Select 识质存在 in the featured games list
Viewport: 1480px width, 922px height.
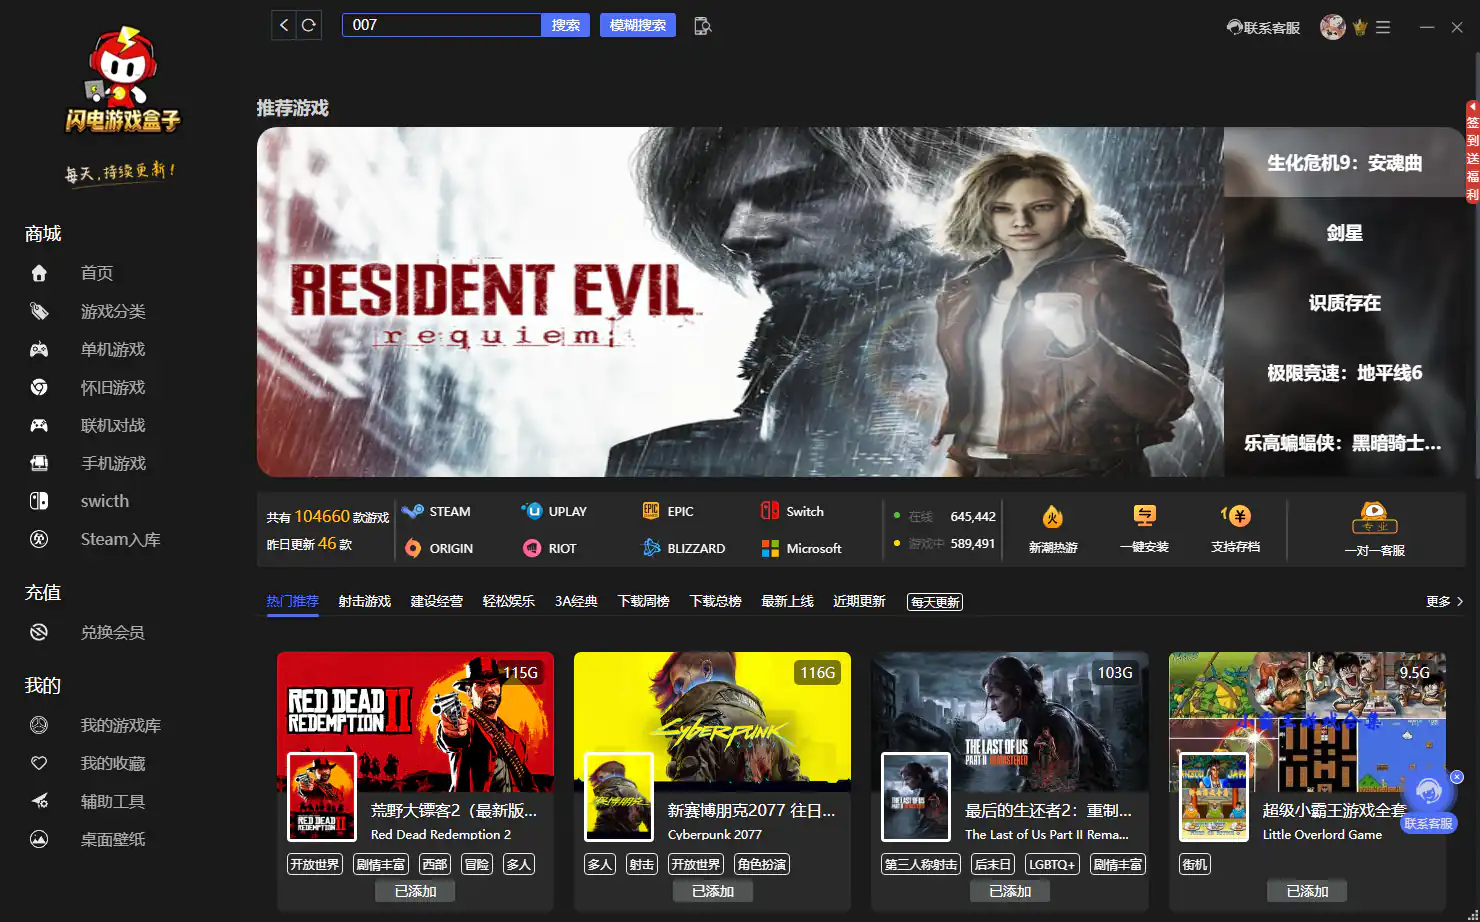(1345, 303)
